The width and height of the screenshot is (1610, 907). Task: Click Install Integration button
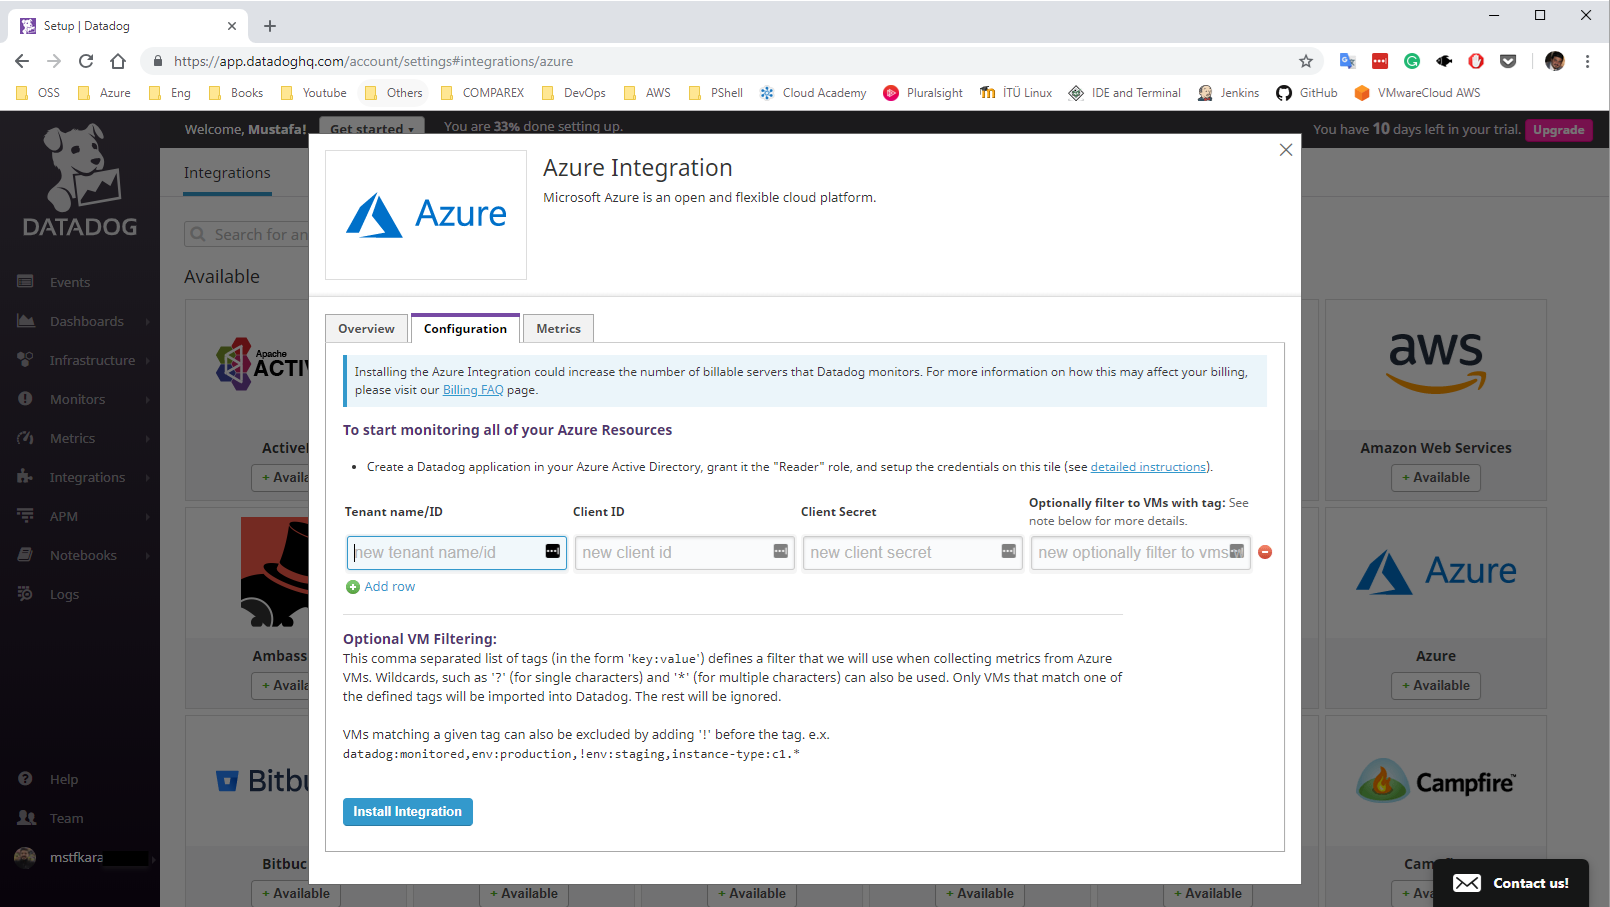tap(408, 812)
